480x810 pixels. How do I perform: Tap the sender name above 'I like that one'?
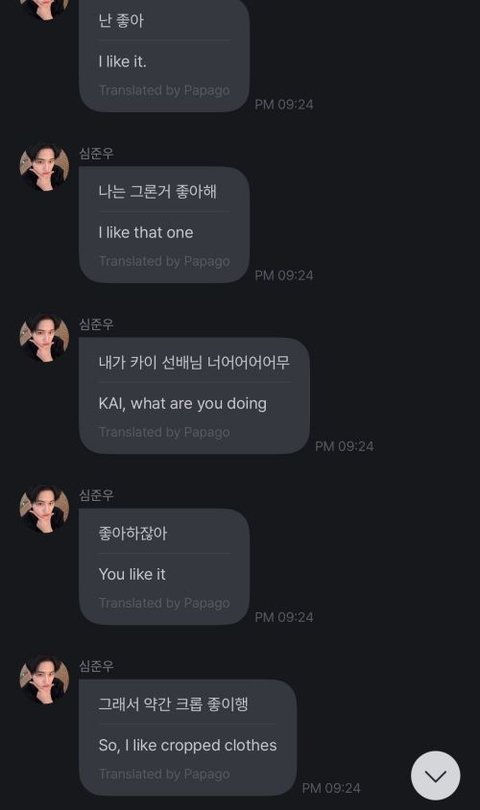[x=96, y=153]
